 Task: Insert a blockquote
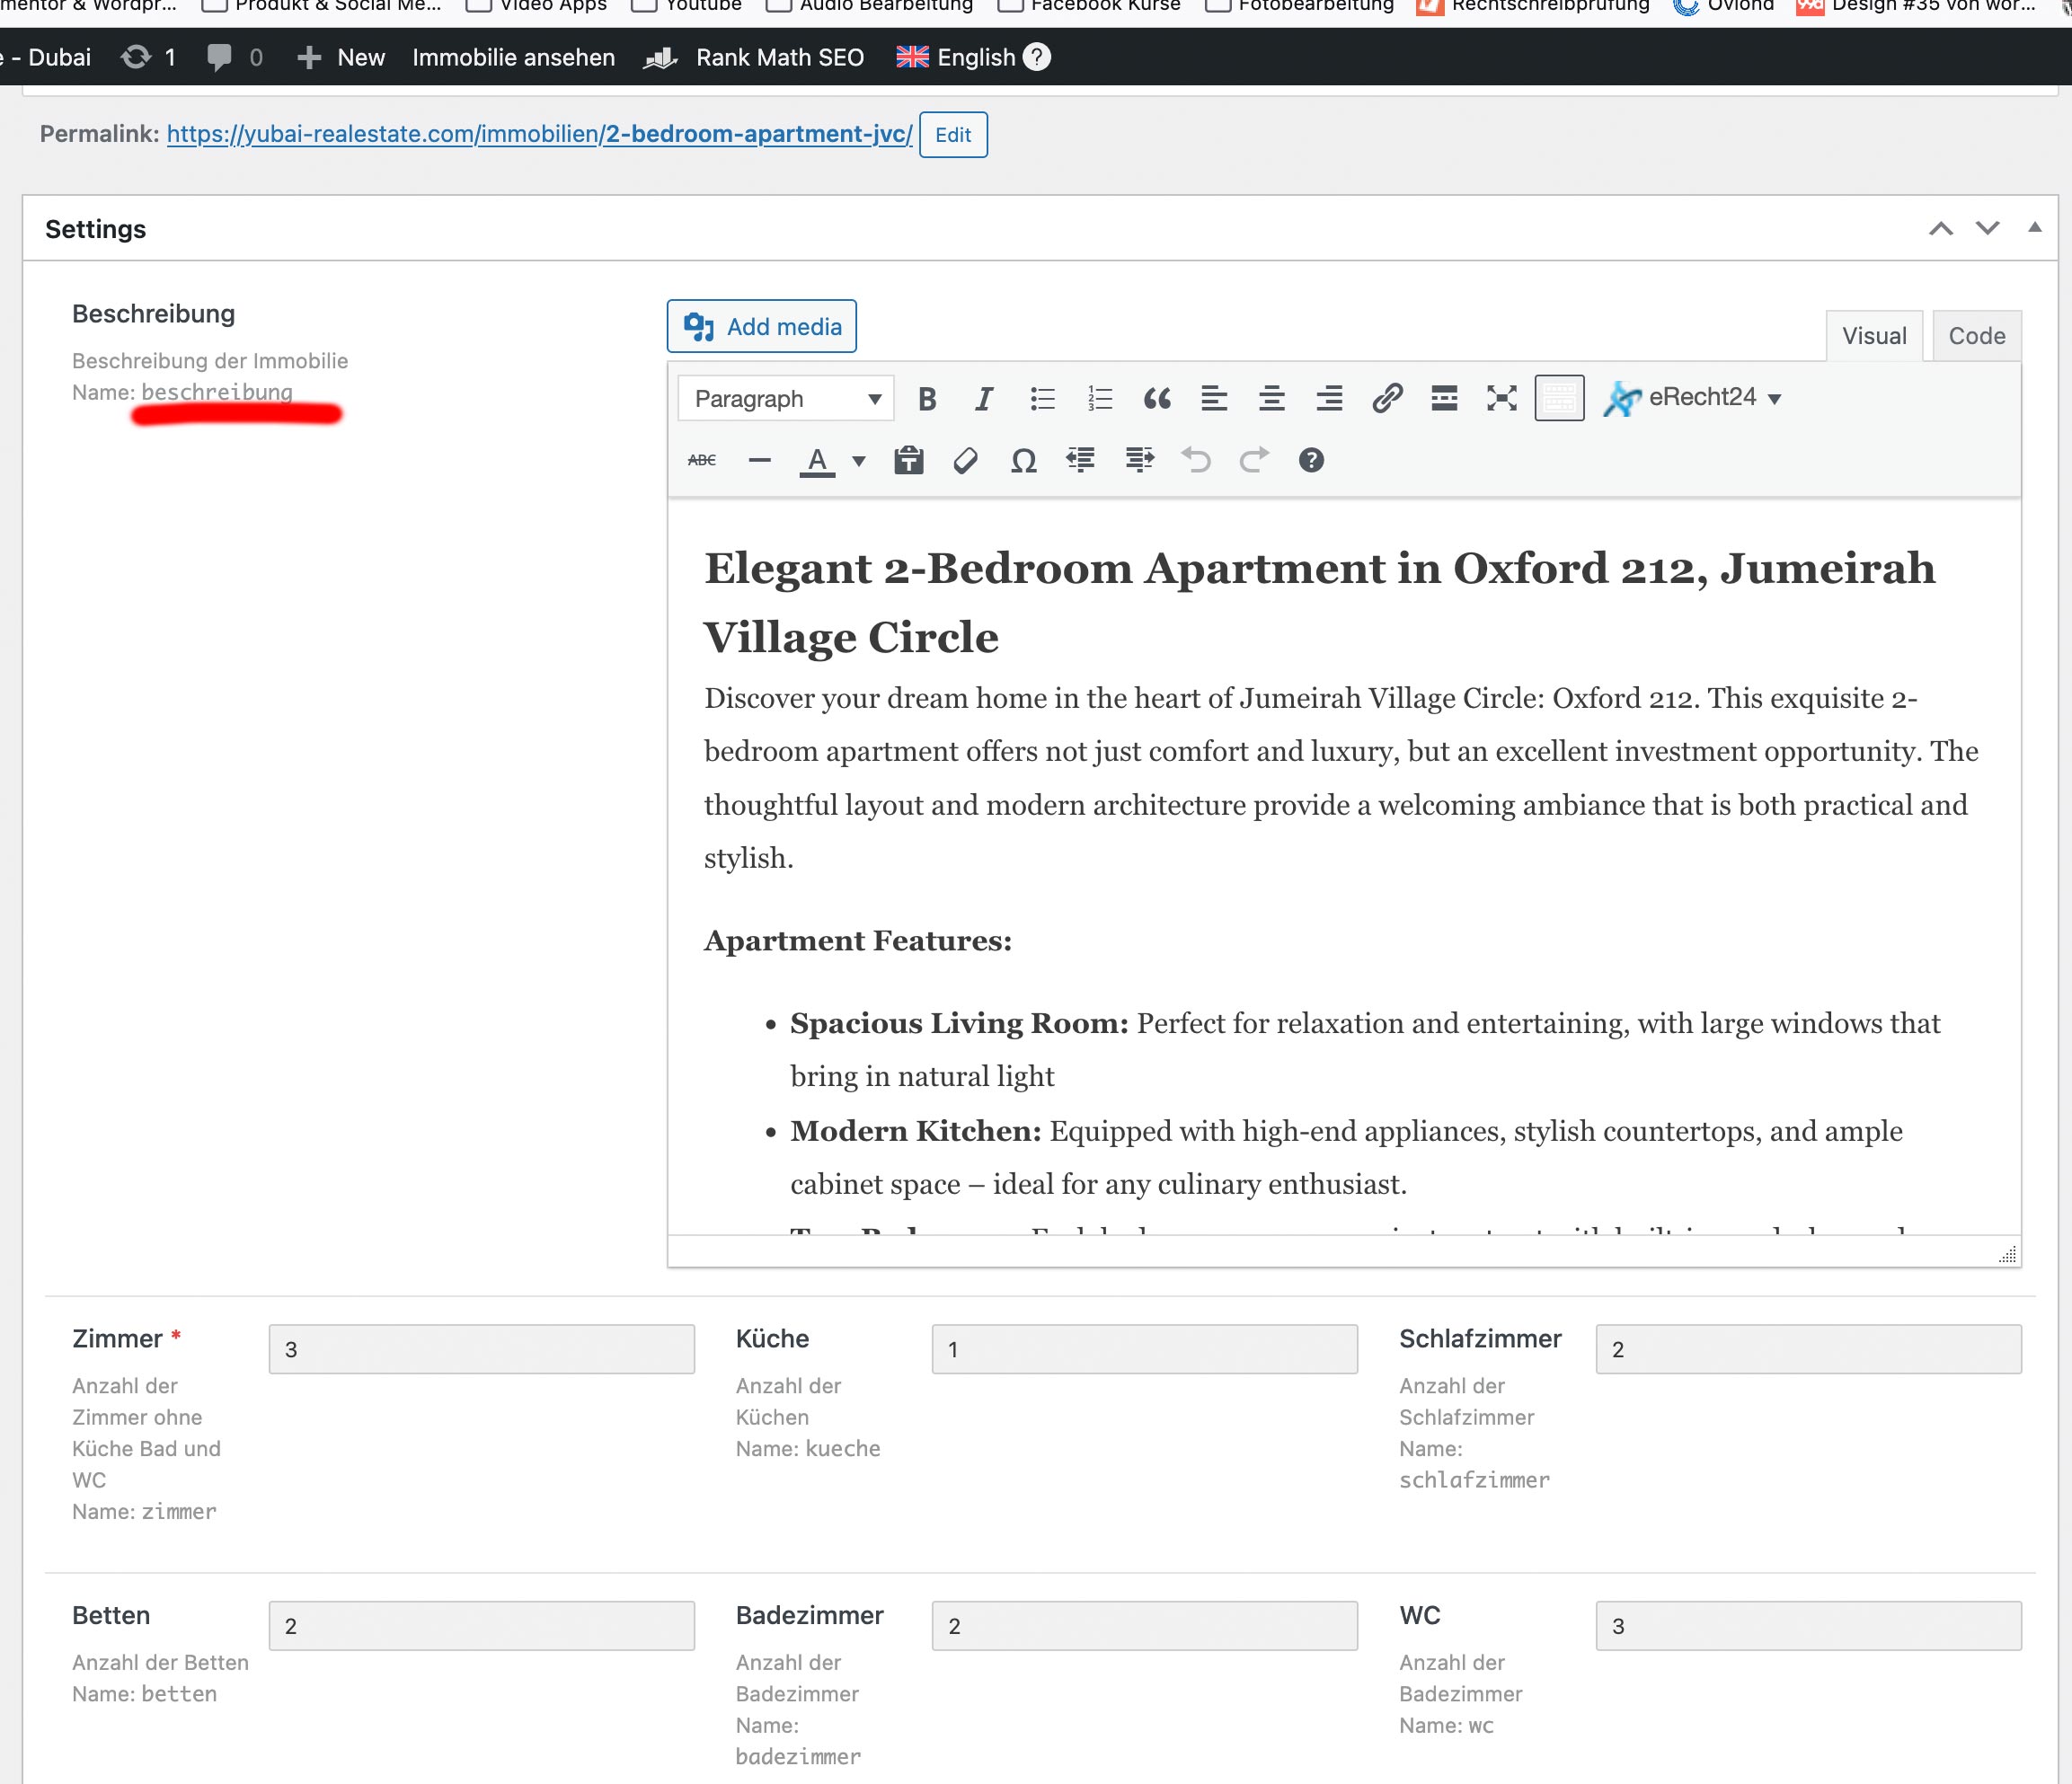1157,399
